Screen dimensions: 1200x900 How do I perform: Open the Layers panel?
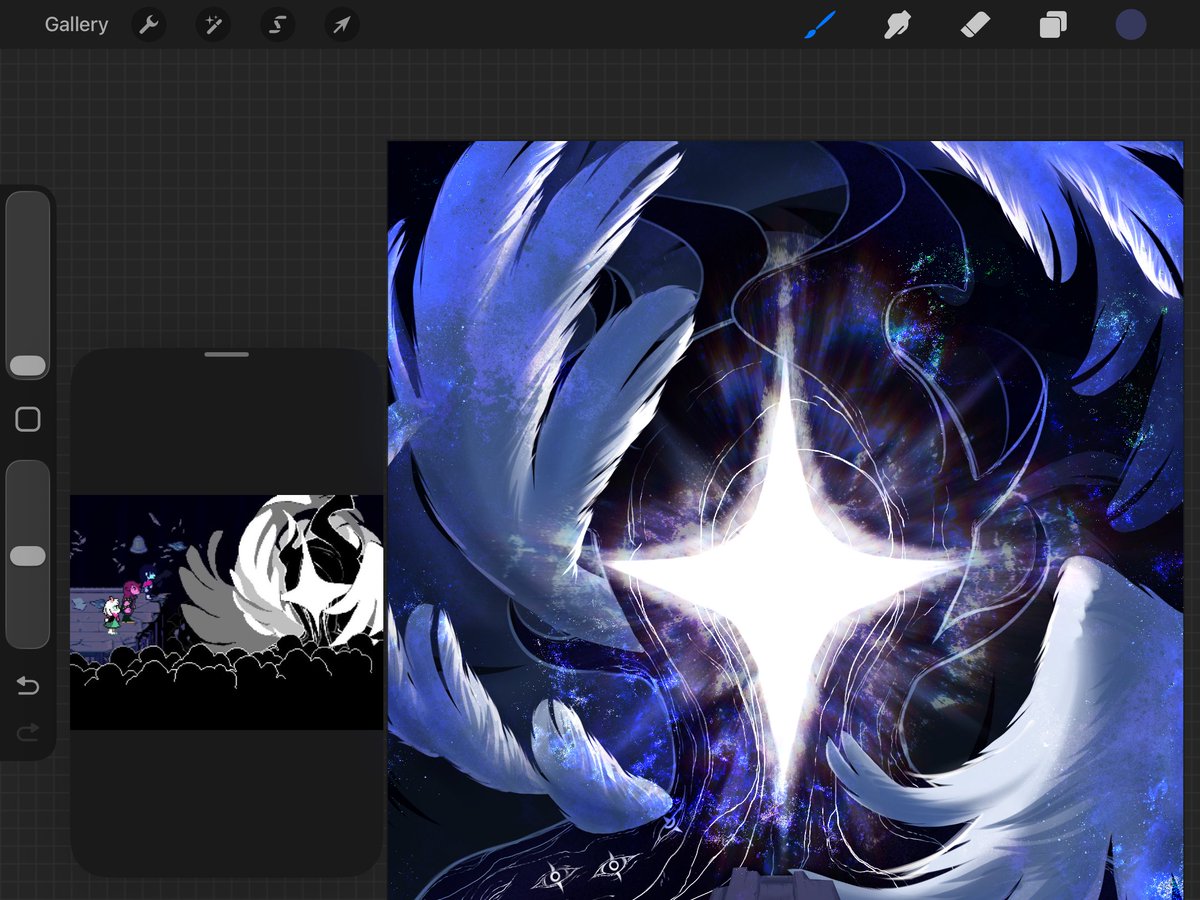(x=1053, y=25)
